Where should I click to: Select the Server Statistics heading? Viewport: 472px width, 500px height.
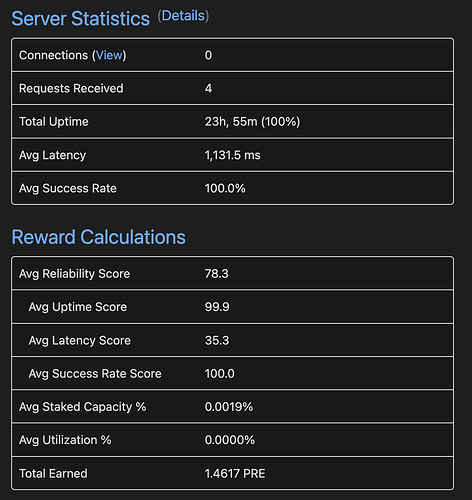(81, 18)
